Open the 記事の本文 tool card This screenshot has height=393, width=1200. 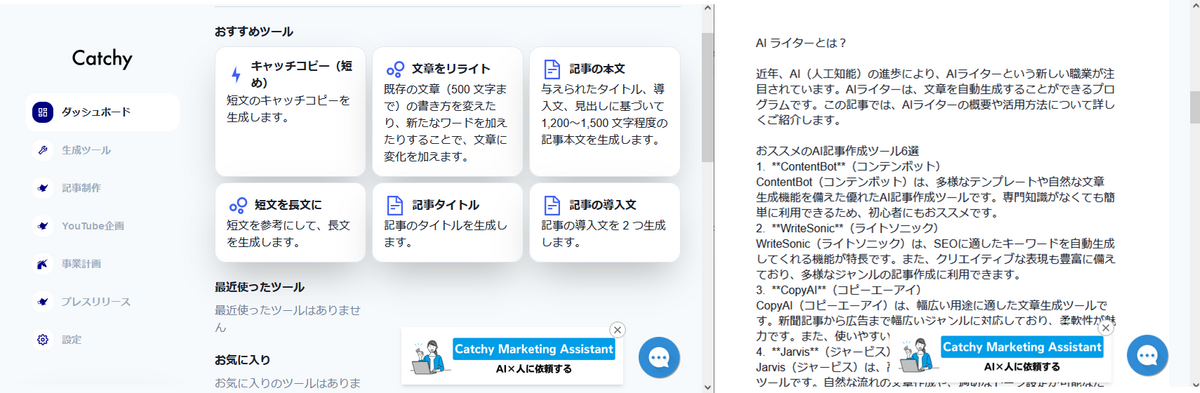(x=604, y=111)
